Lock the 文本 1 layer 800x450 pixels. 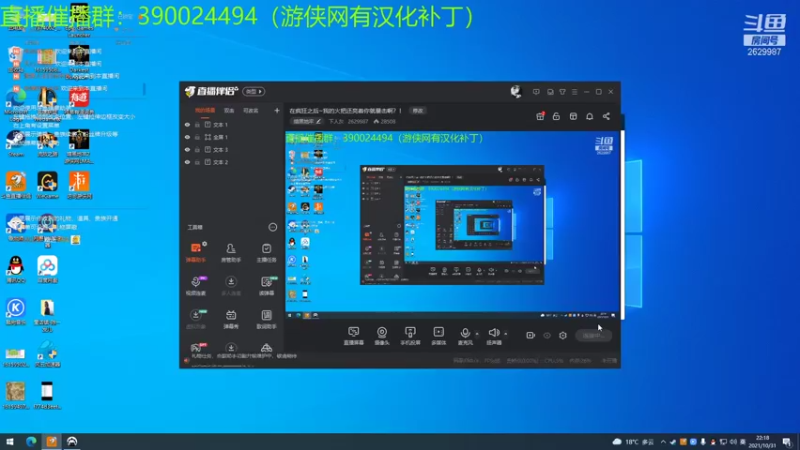[197, 125]
